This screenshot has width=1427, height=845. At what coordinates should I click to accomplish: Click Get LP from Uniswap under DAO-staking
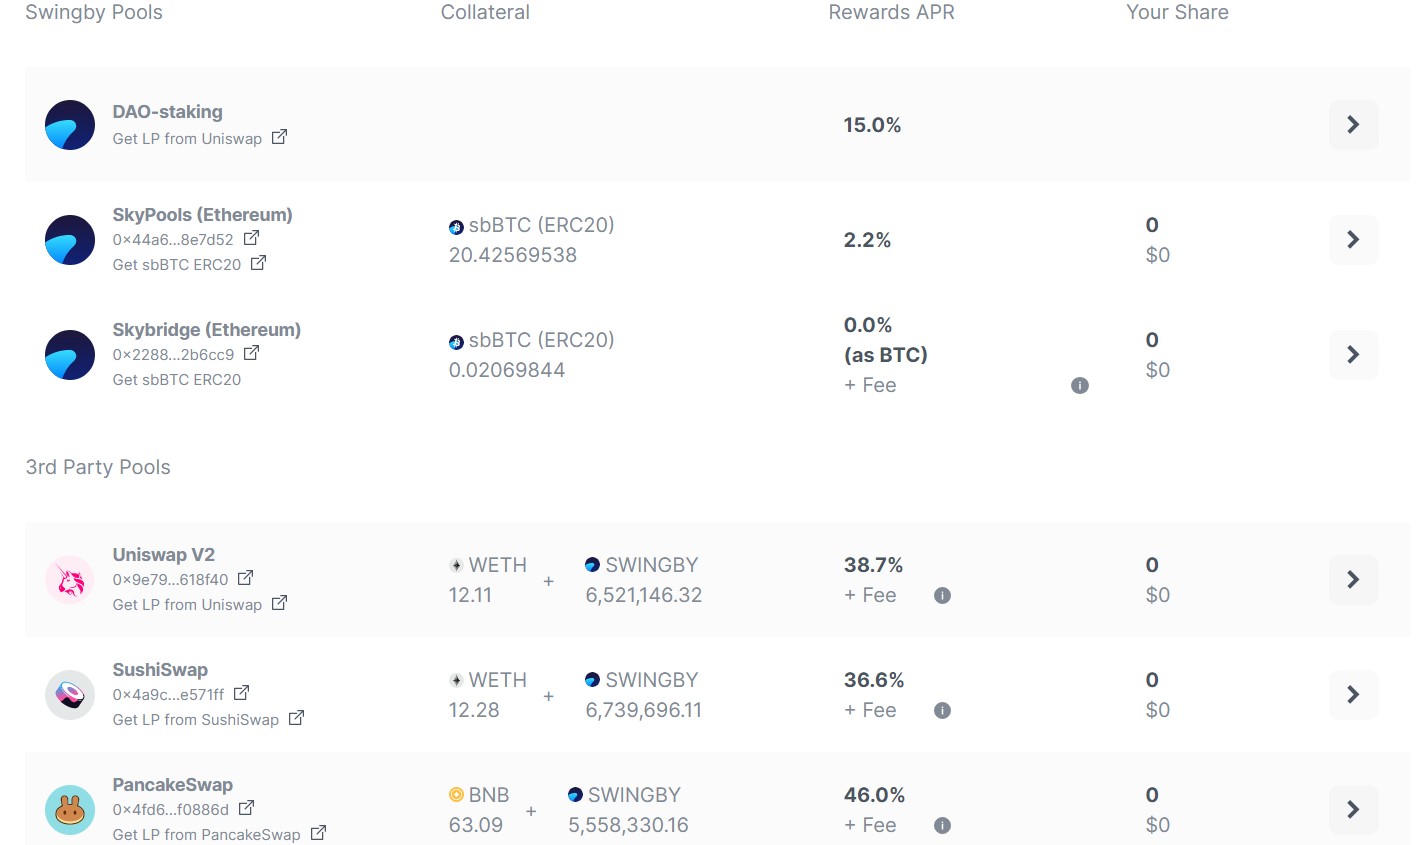pyautogui.click(x=187, y=139)
